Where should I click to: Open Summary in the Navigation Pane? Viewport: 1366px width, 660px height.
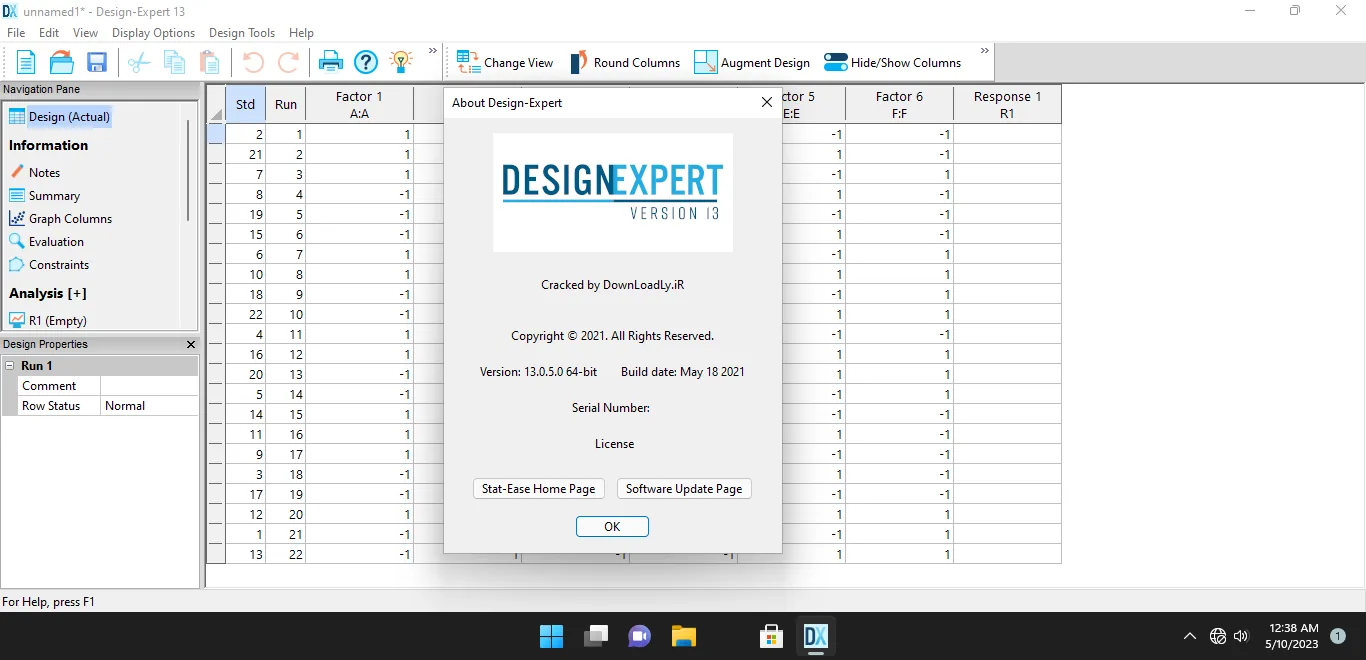(45, 196)
